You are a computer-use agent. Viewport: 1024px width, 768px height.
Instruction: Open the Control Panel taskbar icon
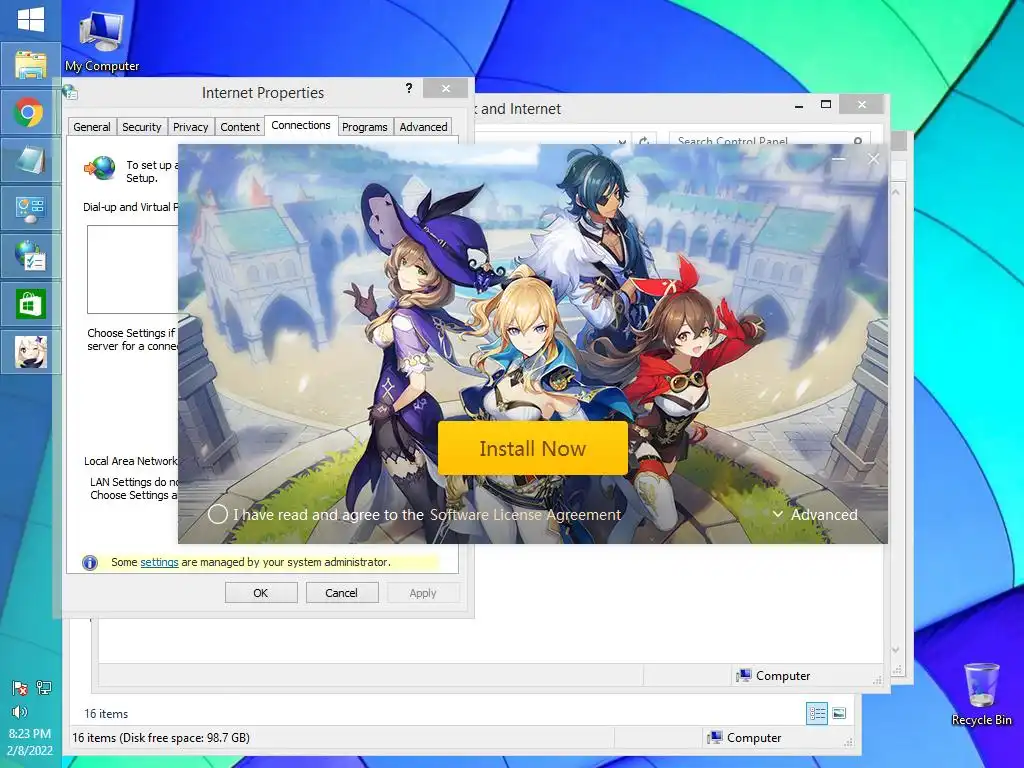[x=30, y=209]
